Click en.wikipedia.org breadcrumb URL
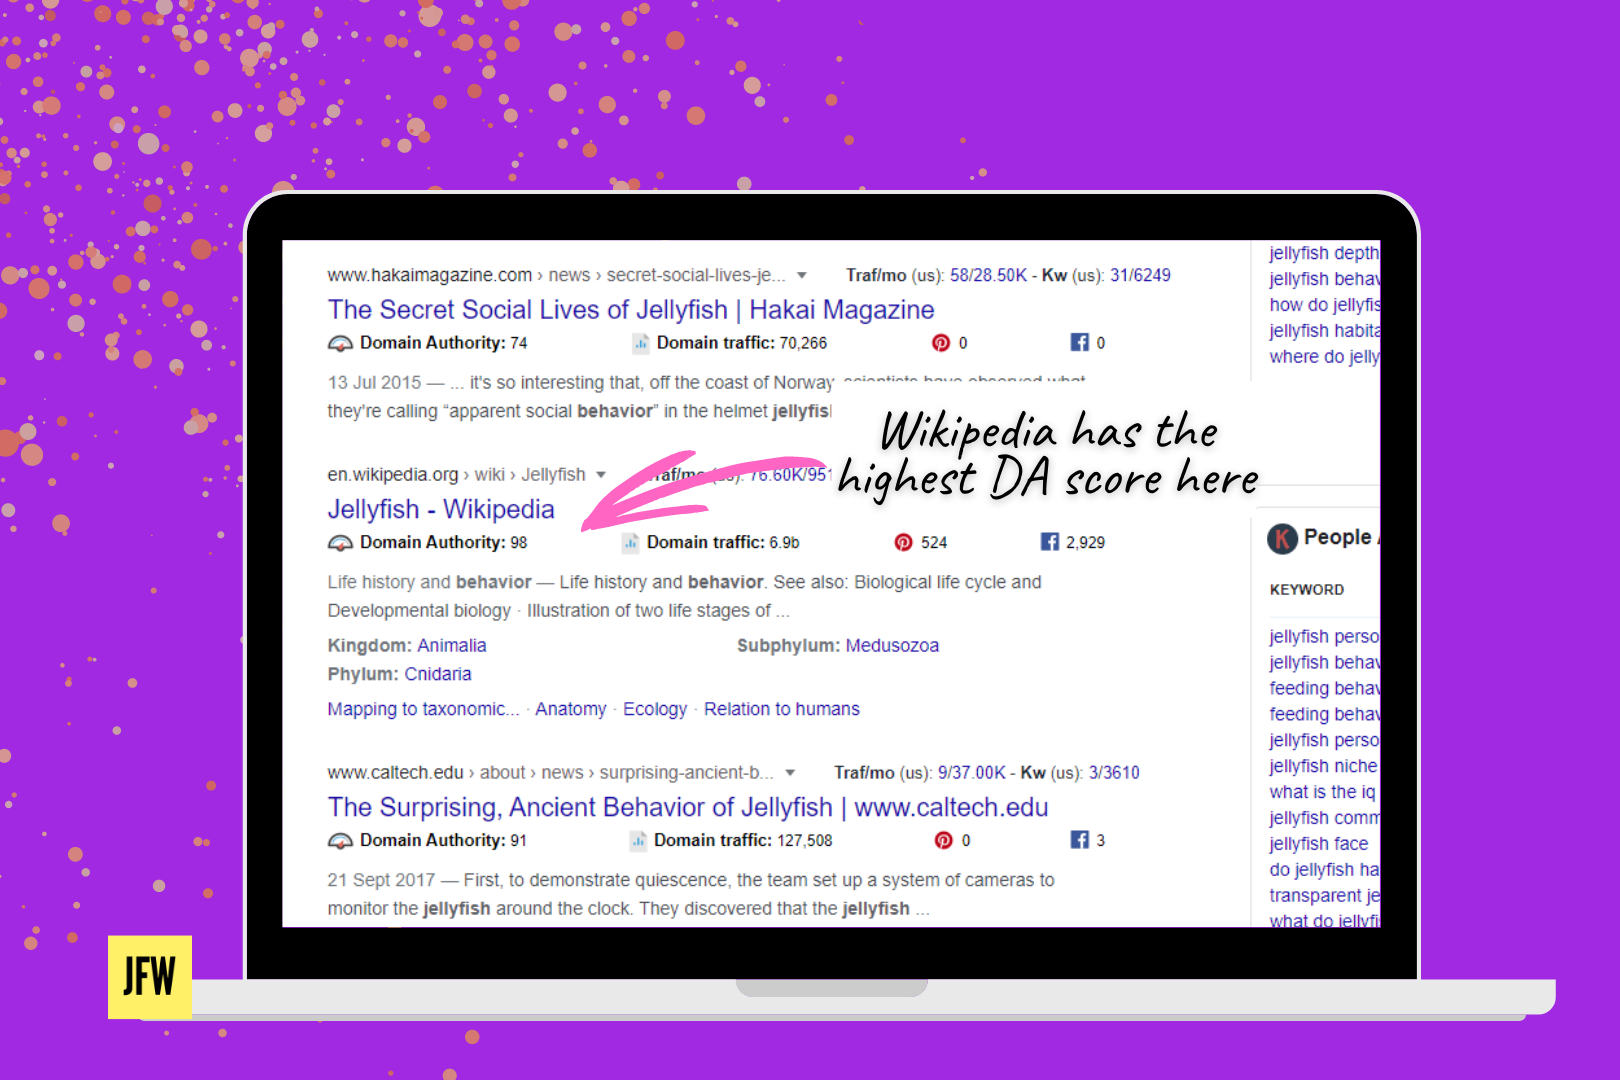The height and width of the screenshot is (1080, 1620). coord(393,474)
